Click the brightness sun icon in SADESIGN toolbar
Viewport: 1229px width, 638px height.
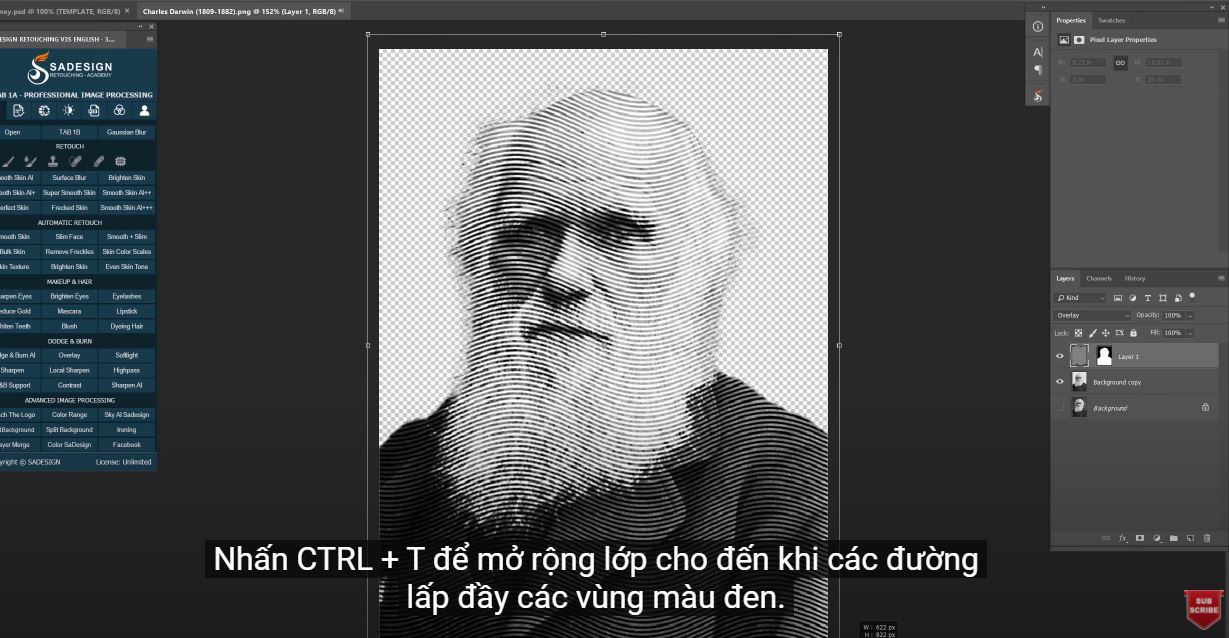(69, 111)
